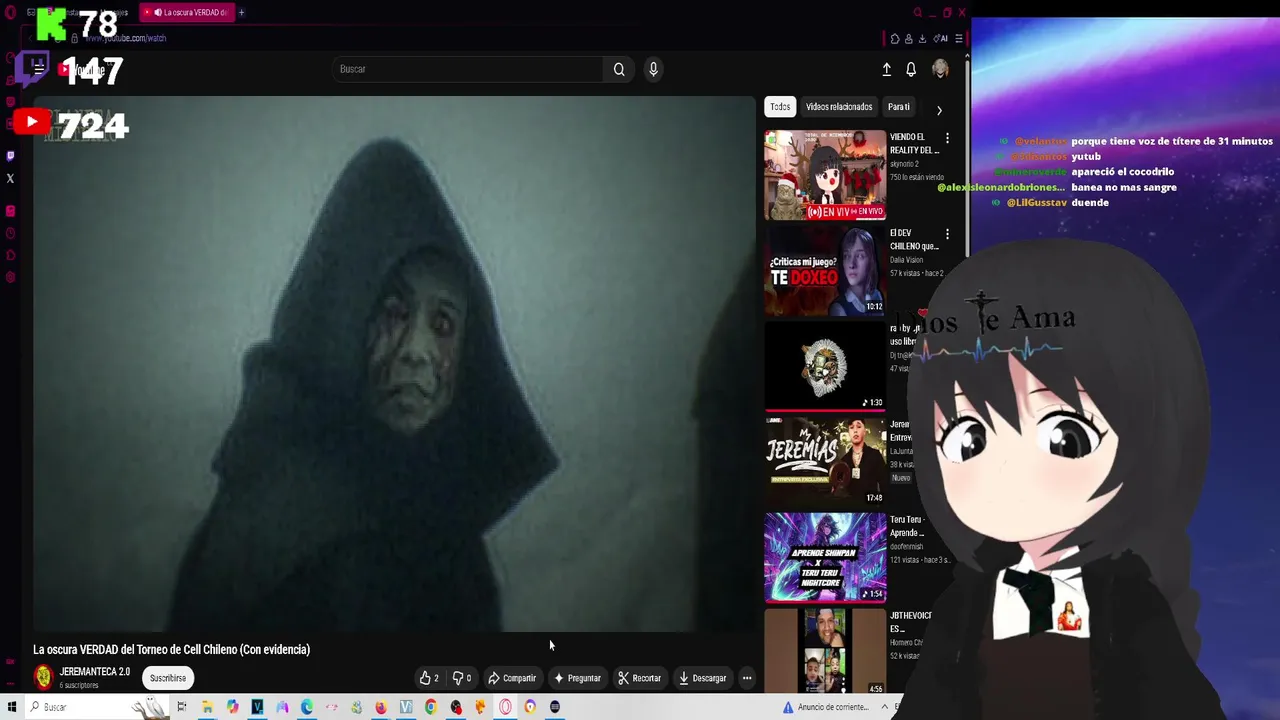Launch Google Chrome from the taskbar

point(431,707)
